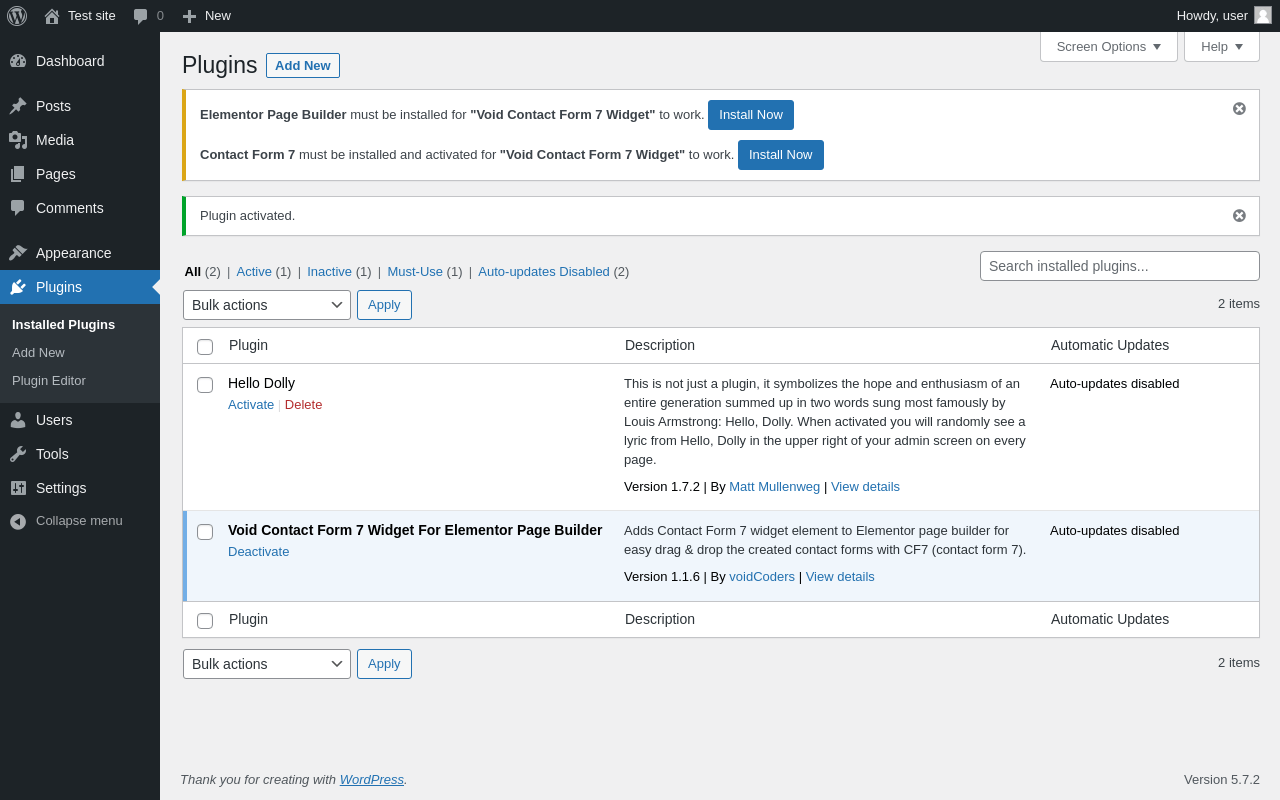Click the bottom Apply button
This screenshot has height=800, width=1280.
point(384,664)
